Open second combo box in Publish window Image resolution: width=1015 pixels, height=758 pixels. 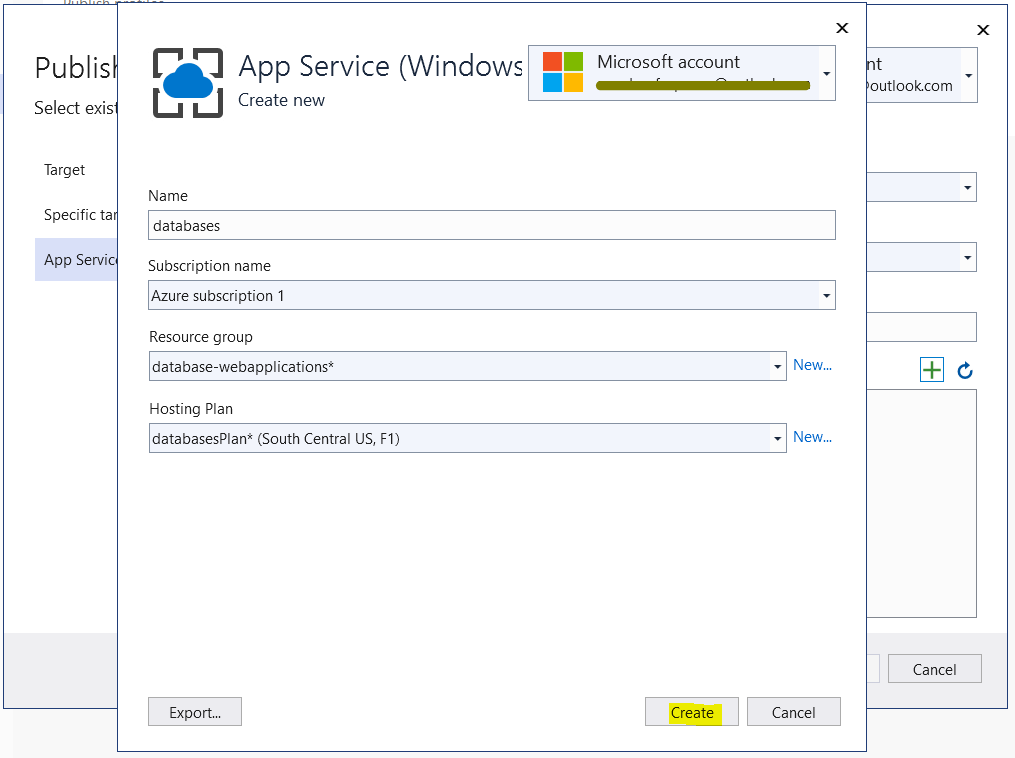tap(922, 257)
